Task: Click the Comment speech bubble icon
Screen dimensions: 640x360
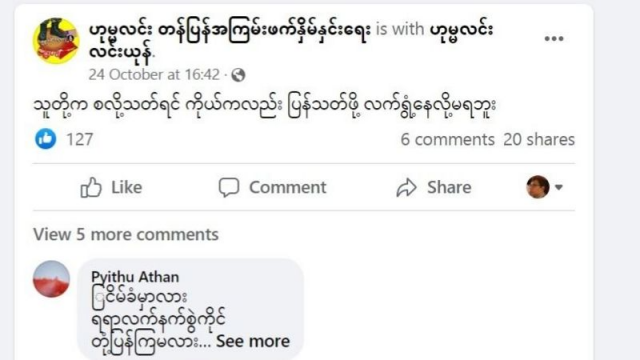Action: pyautogui.click(x=229, y=187)
